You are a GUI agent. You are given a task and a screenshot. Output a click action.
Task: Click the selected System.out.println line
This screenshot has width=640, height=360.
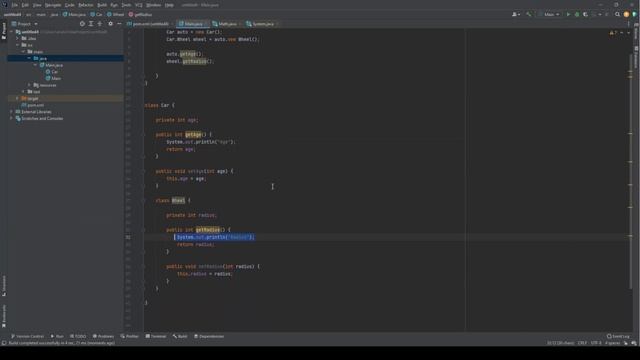pos(215,237)
